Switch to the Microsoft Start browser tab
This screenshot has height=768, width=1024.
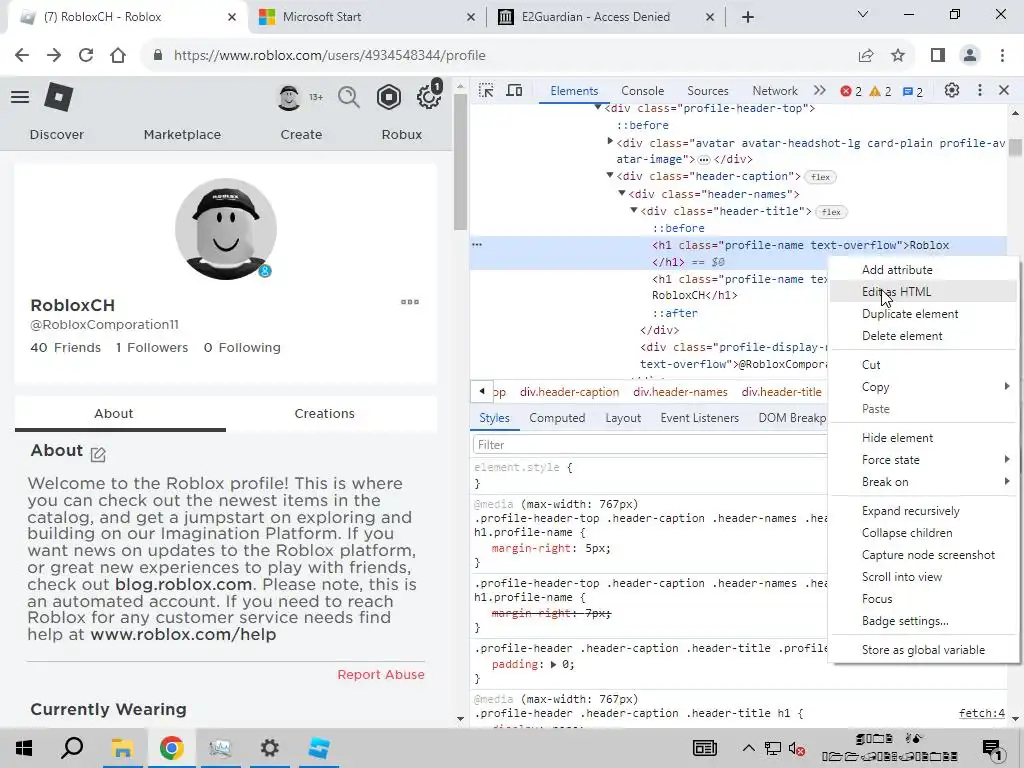coord(366,17)
